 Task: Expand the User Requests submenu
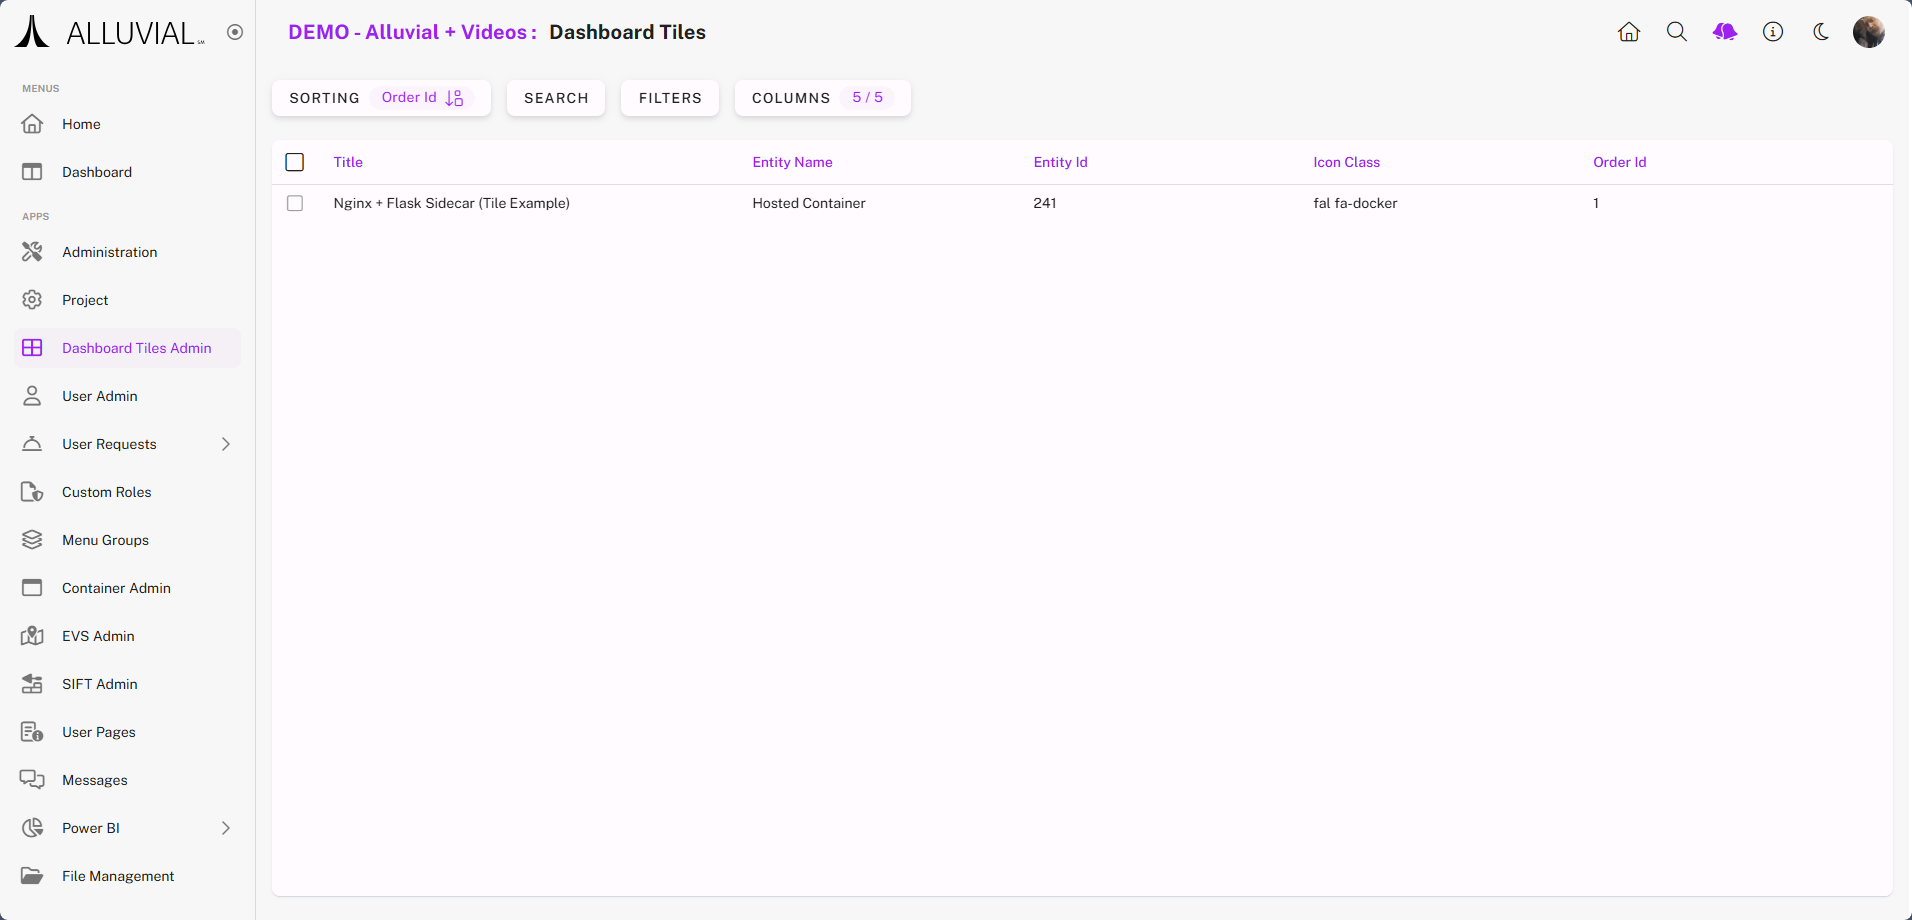coord(226,444)
